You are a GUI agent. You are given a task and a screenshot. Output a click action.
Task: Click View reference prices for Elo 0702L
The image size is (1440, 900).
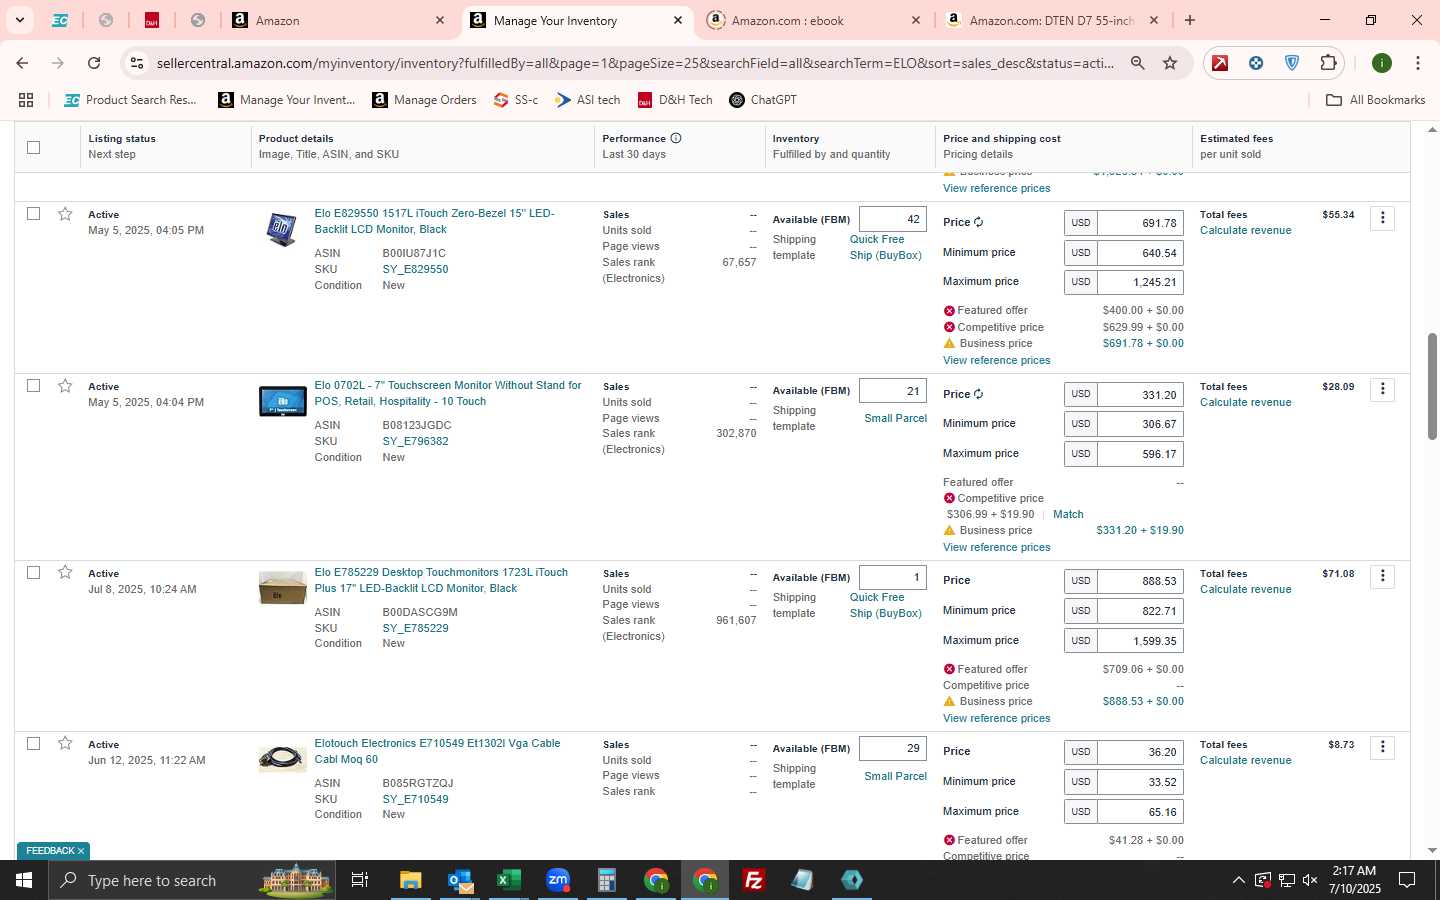pyautogui.click(x=996, y=547)
